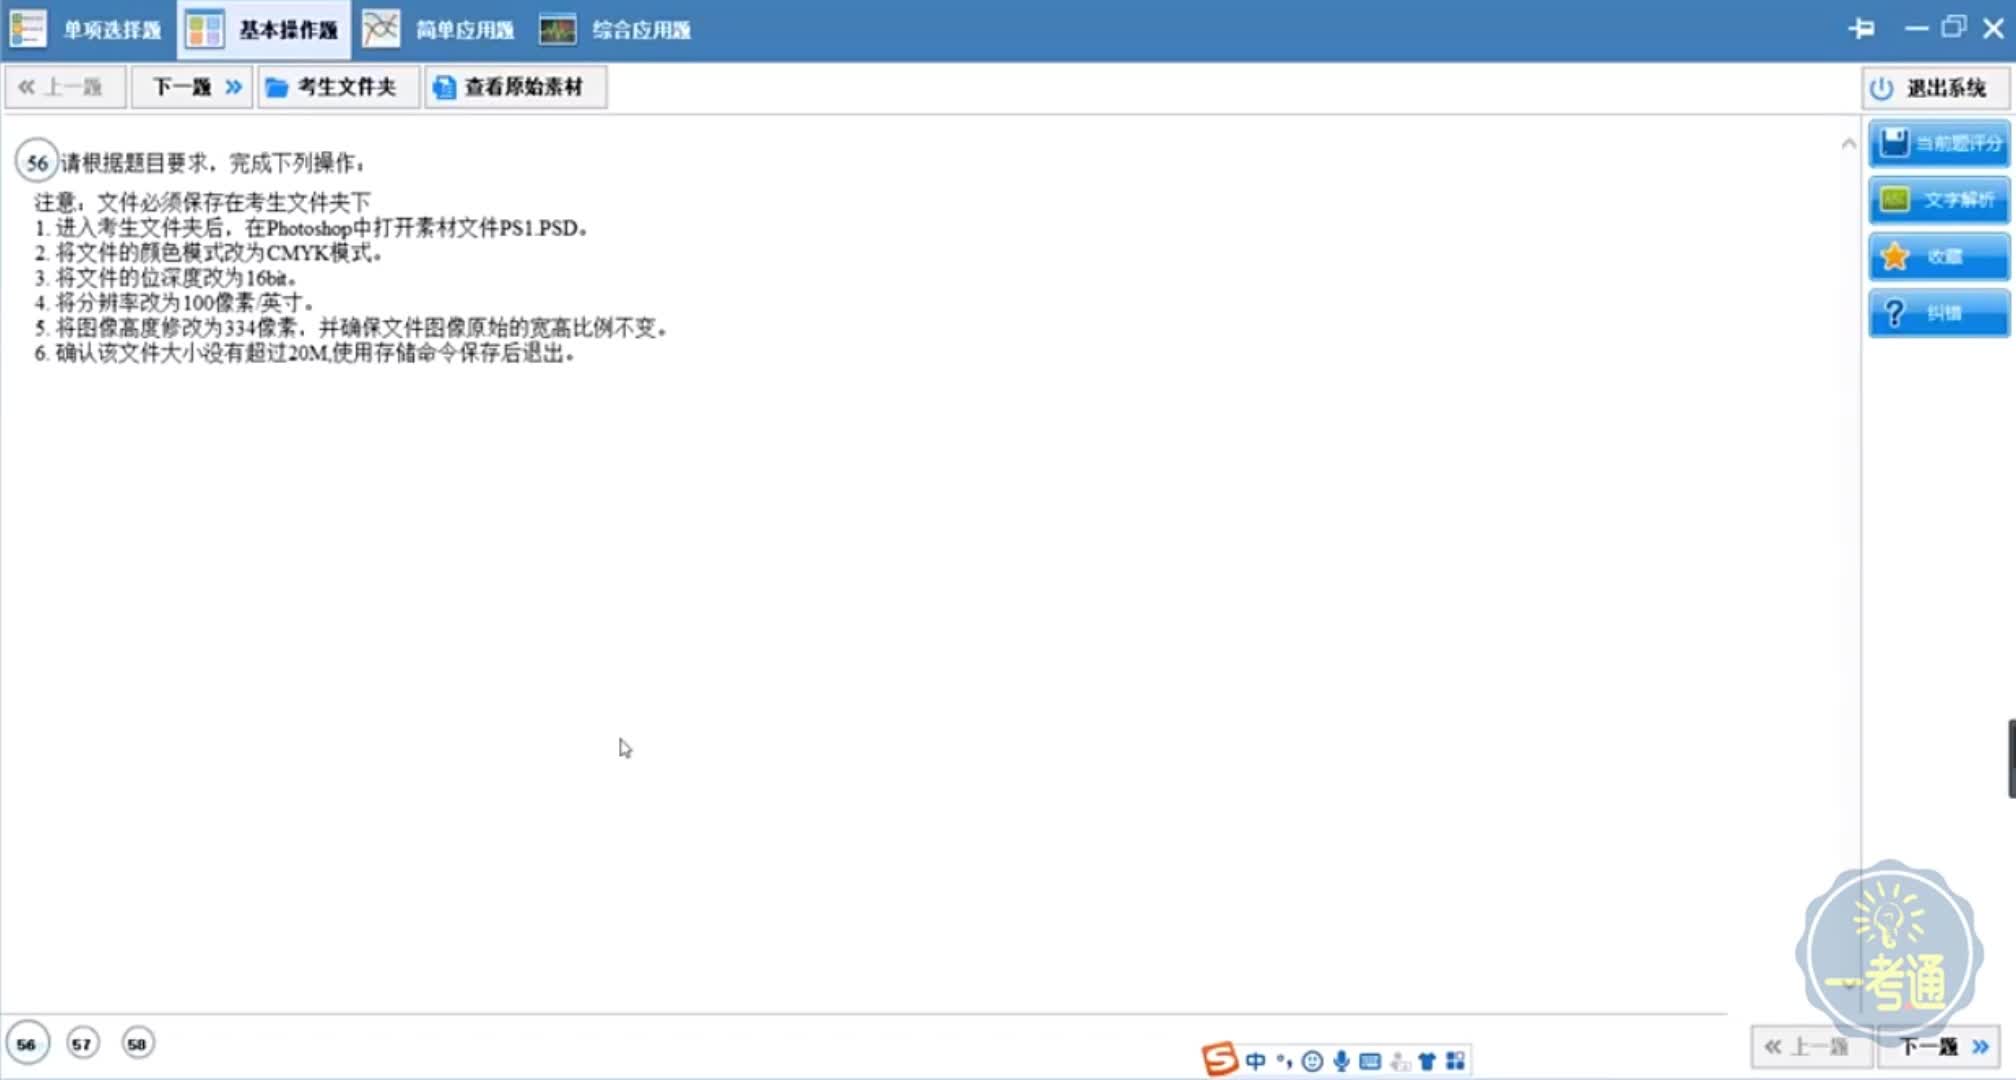Click the greyed IME user account icon

click(x=1400, y=1061)
